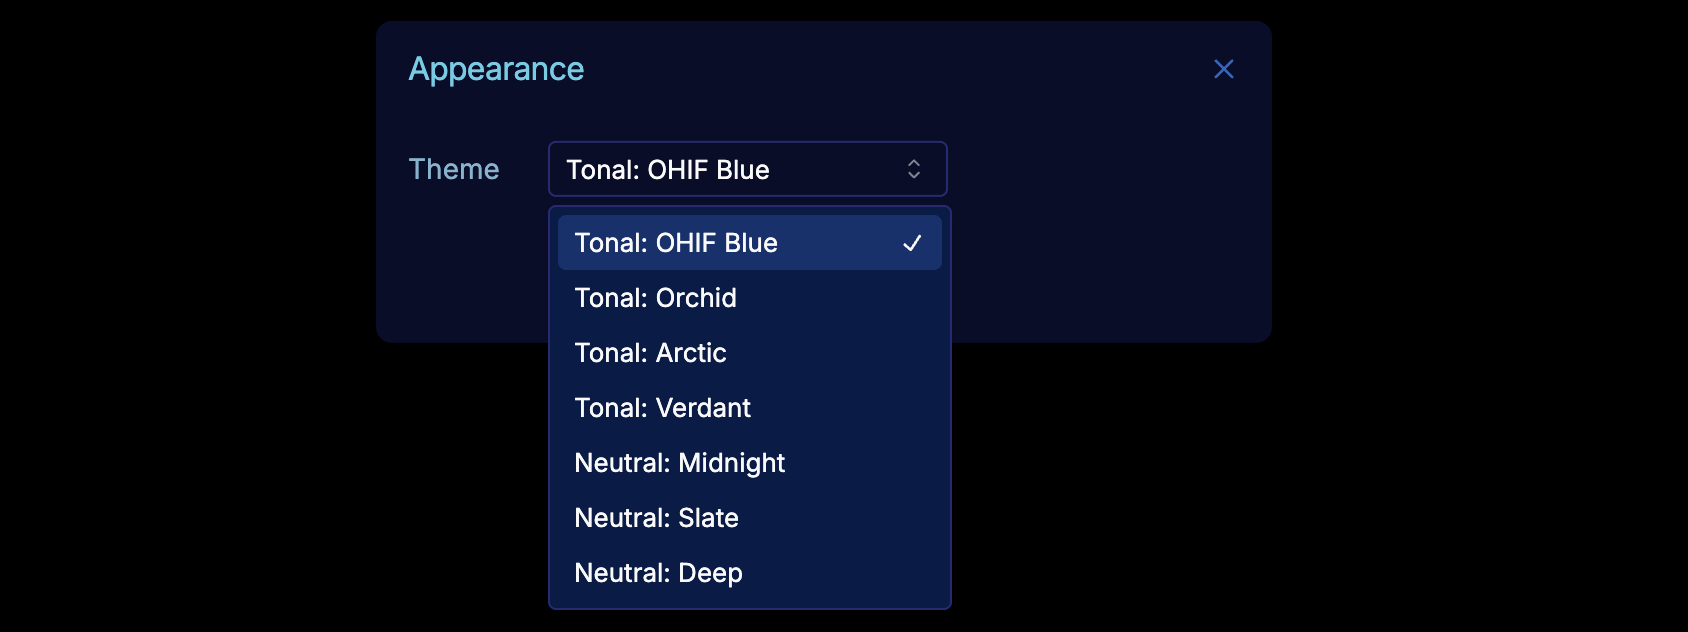This screenshot has height=632, width=1688.
Task: Keep the highlighted Tonal: OHIF Blue option
Action: point(749,243)
